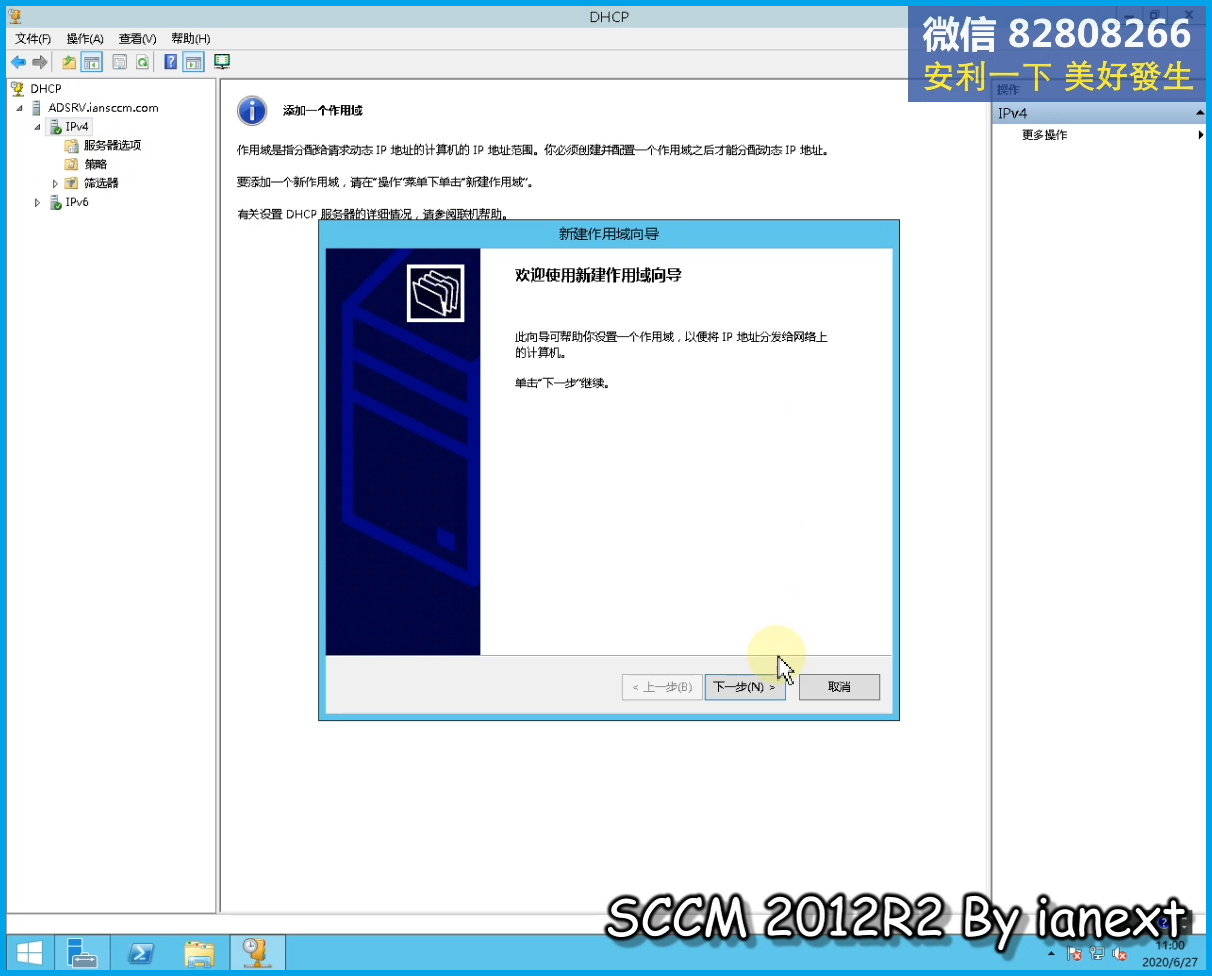Click the blue Help question mark icon
Viewport: 1212px width, 976px height.
pos(171,62)
